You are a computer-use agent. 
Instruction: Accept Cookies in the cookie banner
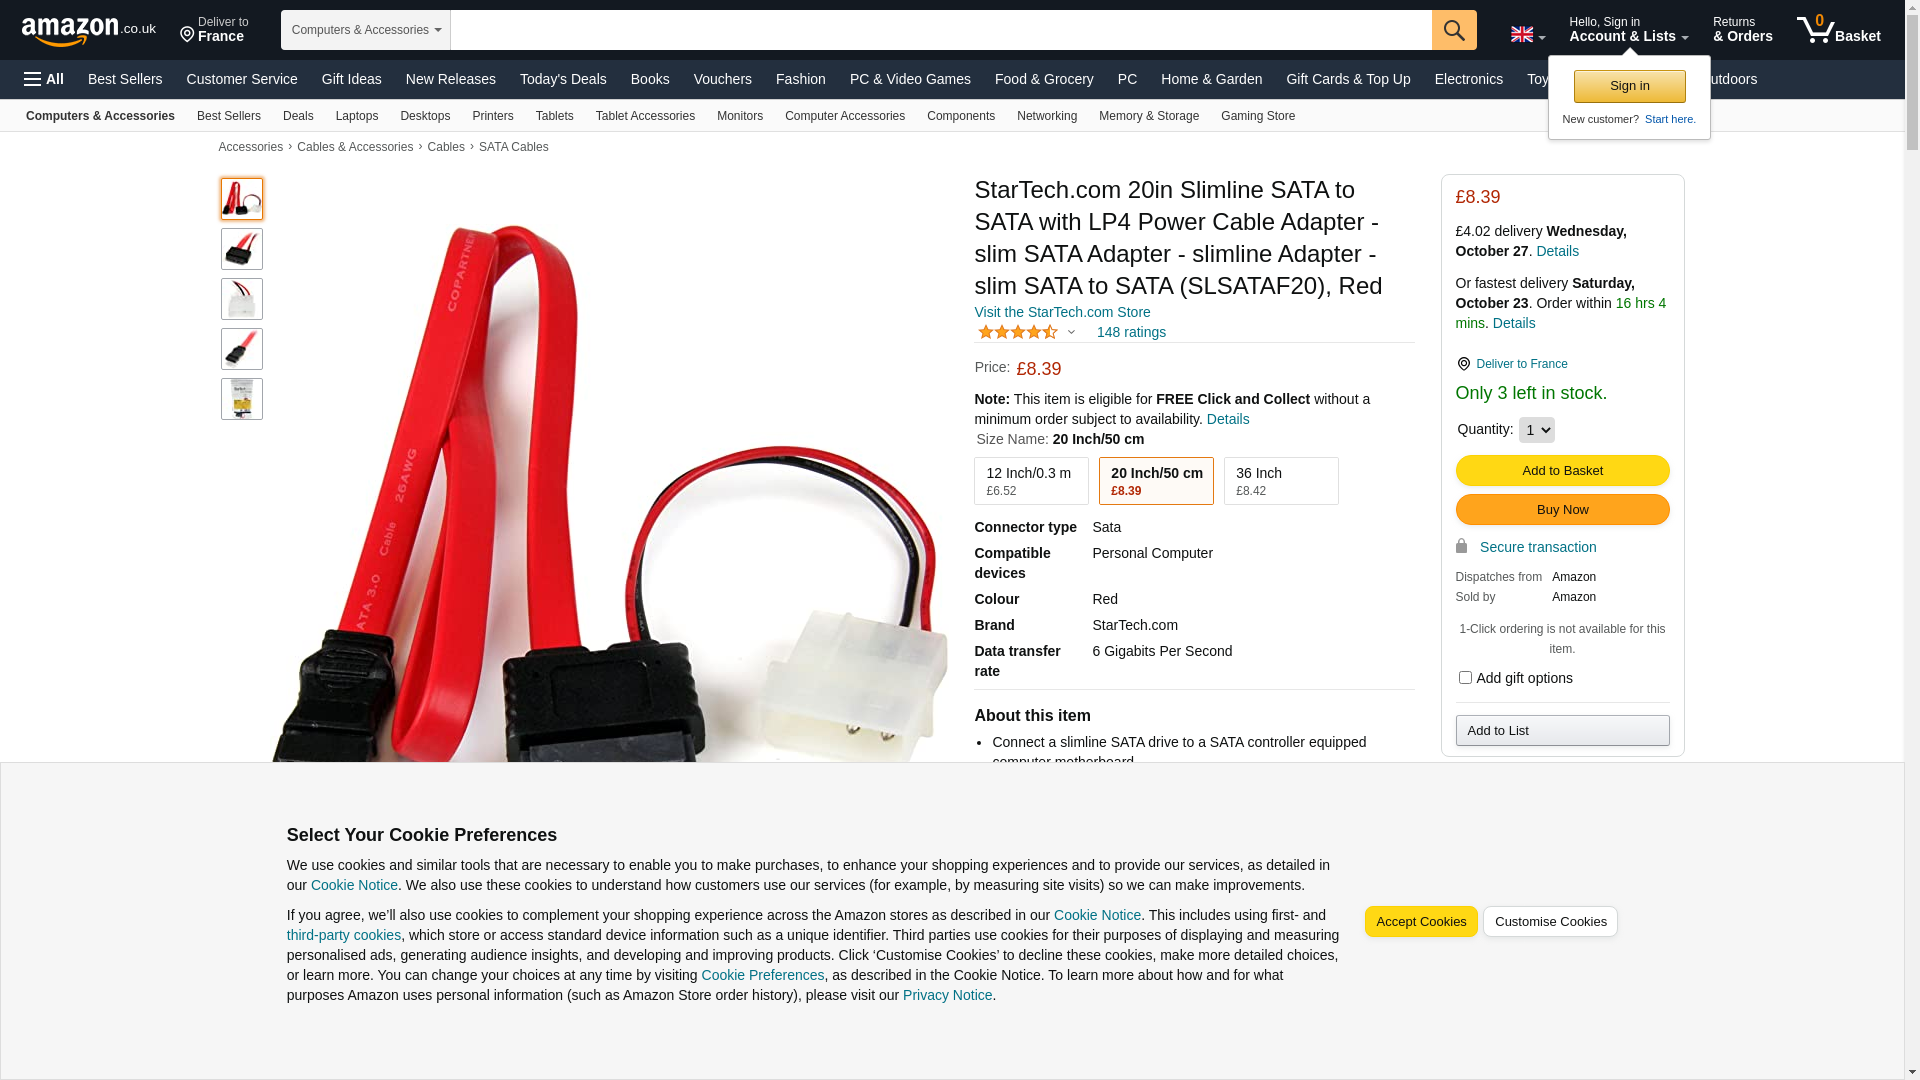pyautogui.click(x=1421, y=922)
